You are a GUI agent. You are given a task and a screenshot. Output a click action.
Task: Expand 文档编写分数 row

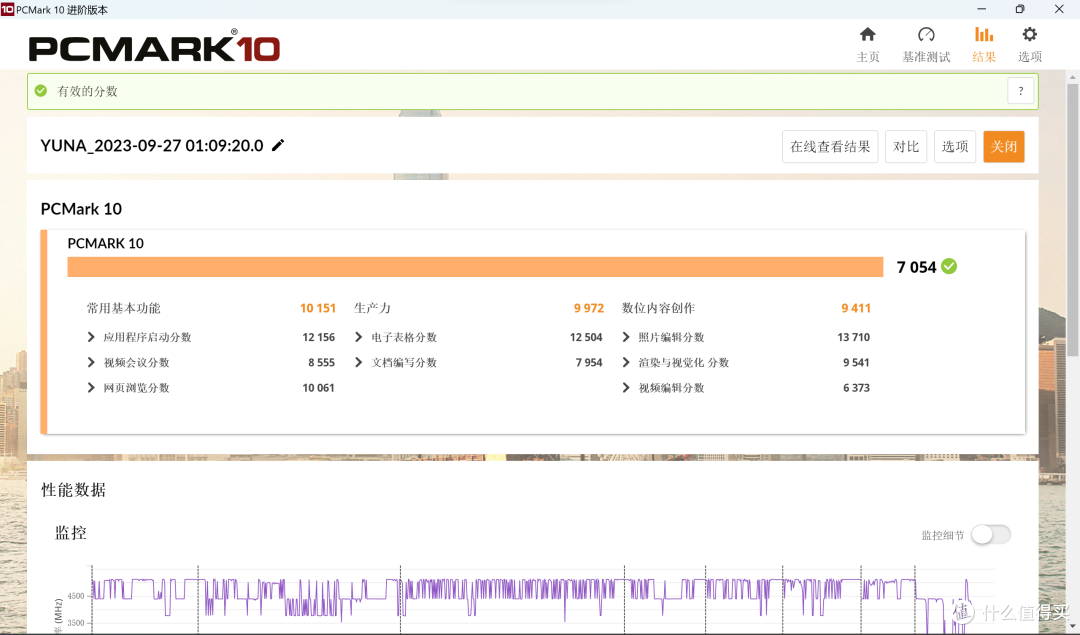[358, 362]
